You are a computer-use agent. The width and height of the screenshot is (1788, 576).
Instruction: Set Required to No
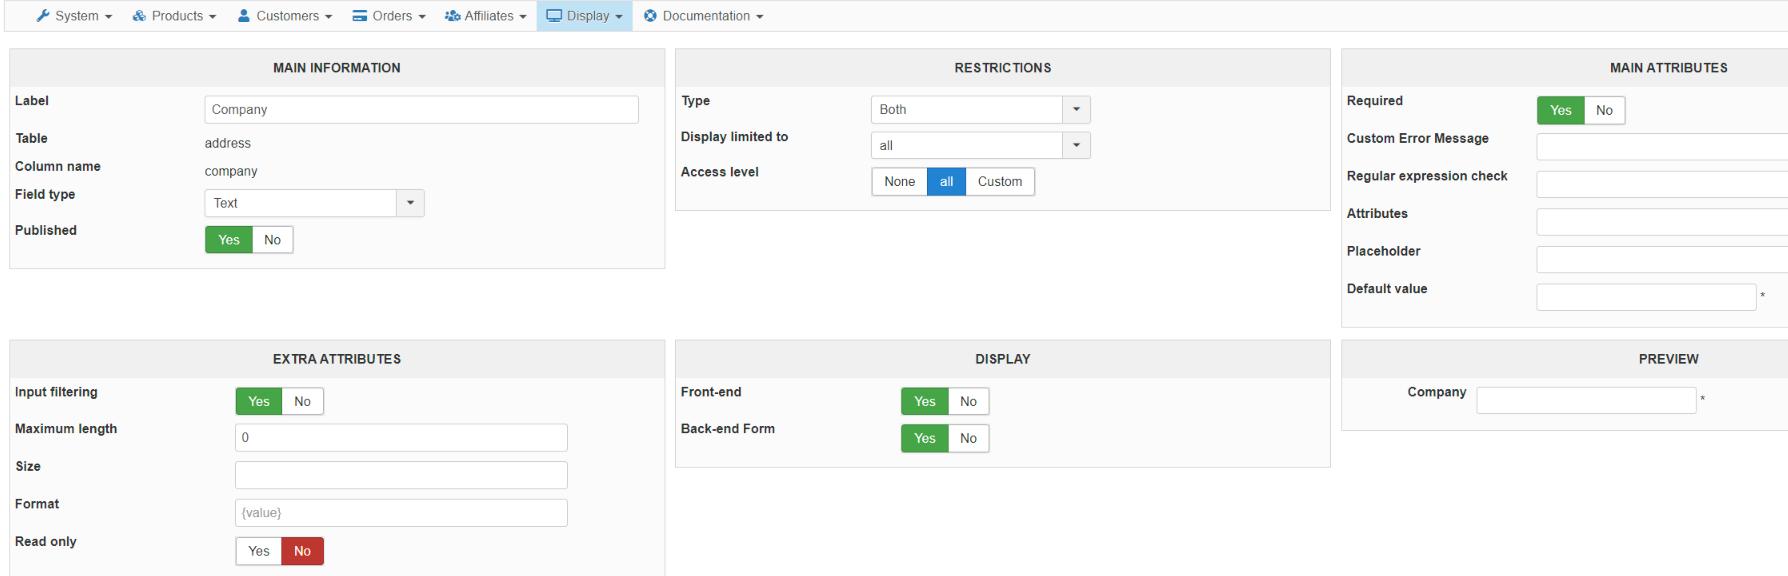pyautogui.click(x=1604, y=111)
